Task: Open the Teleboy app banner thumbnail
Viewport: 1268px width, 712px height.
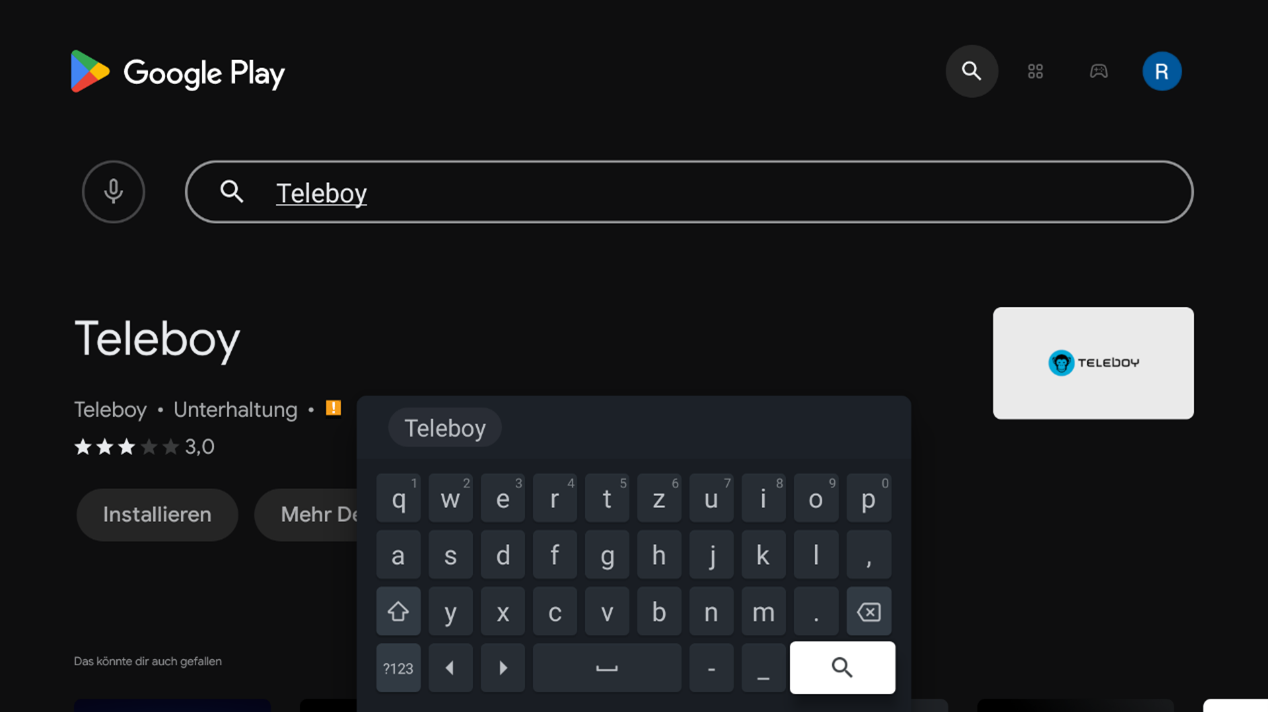Action: click(x=1092, y=363)
